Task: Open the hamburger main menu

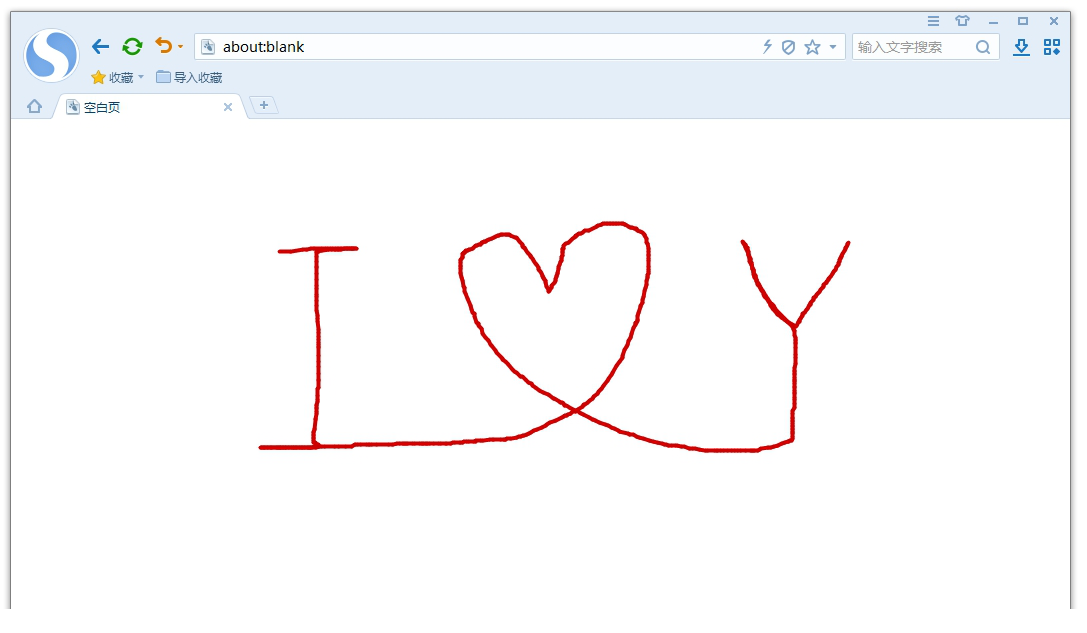Action: (933, 21)
